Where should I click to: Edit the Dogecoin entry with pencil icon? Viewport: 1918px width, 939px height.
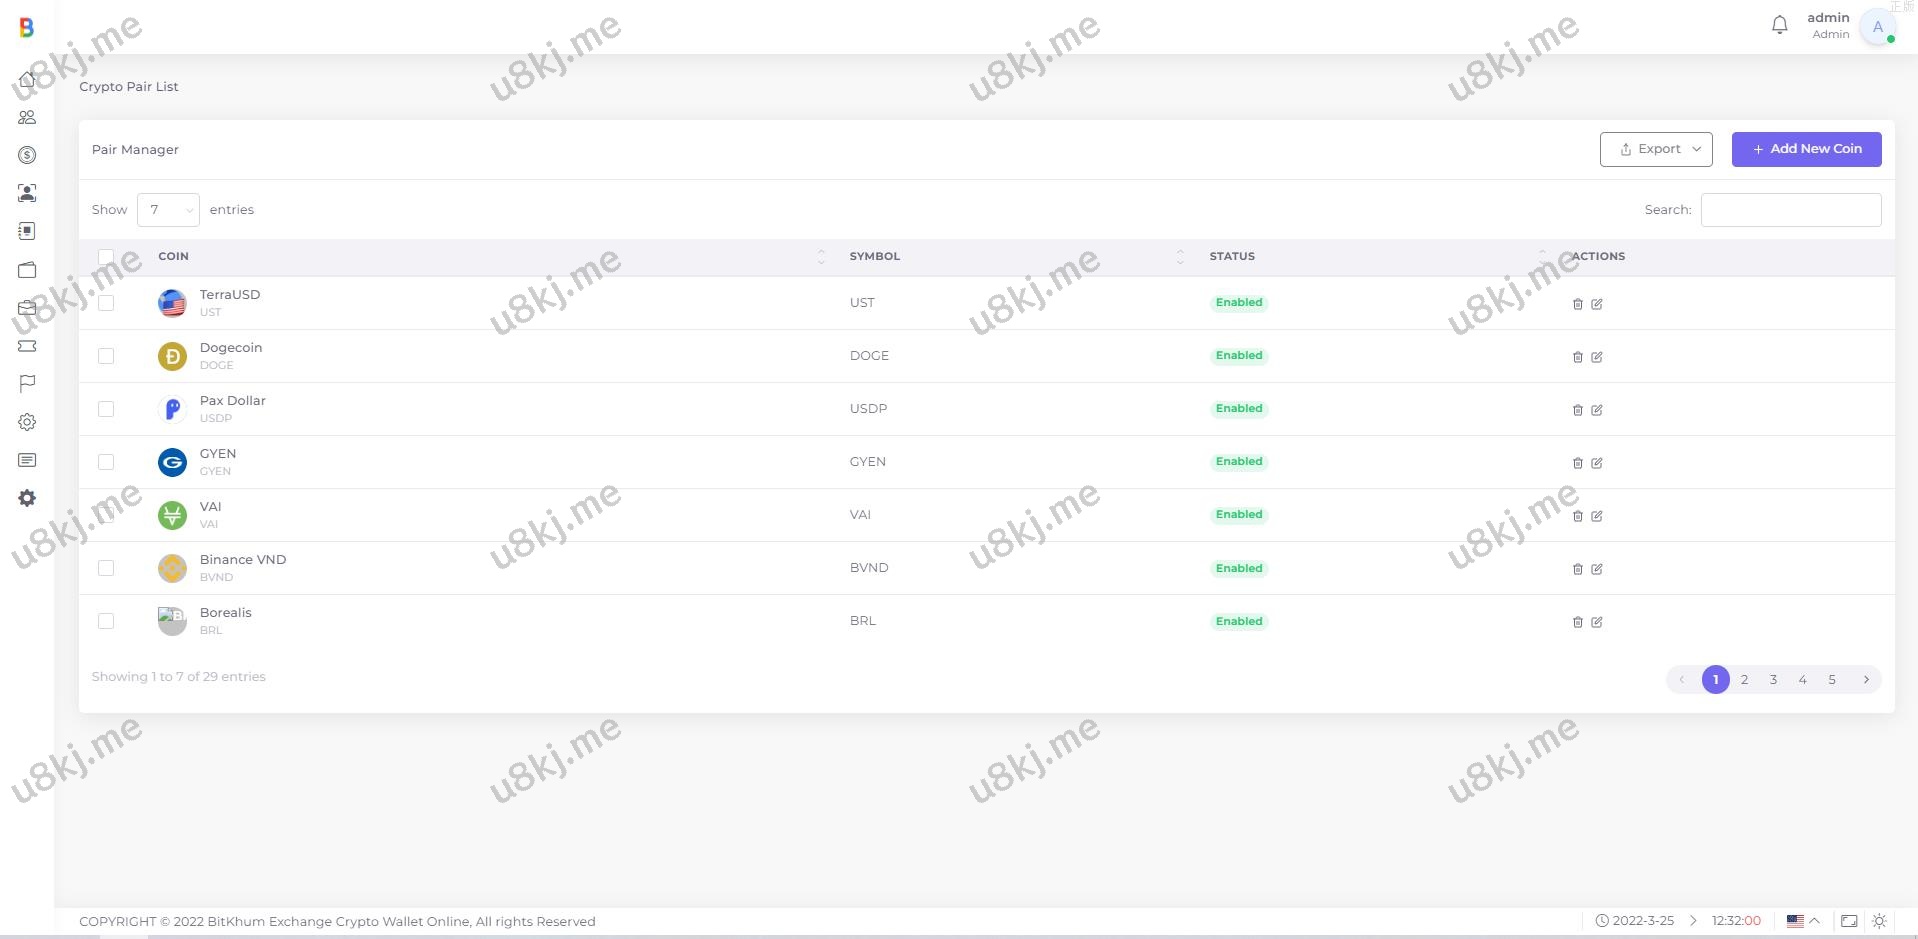click(x=1597, y=357)
